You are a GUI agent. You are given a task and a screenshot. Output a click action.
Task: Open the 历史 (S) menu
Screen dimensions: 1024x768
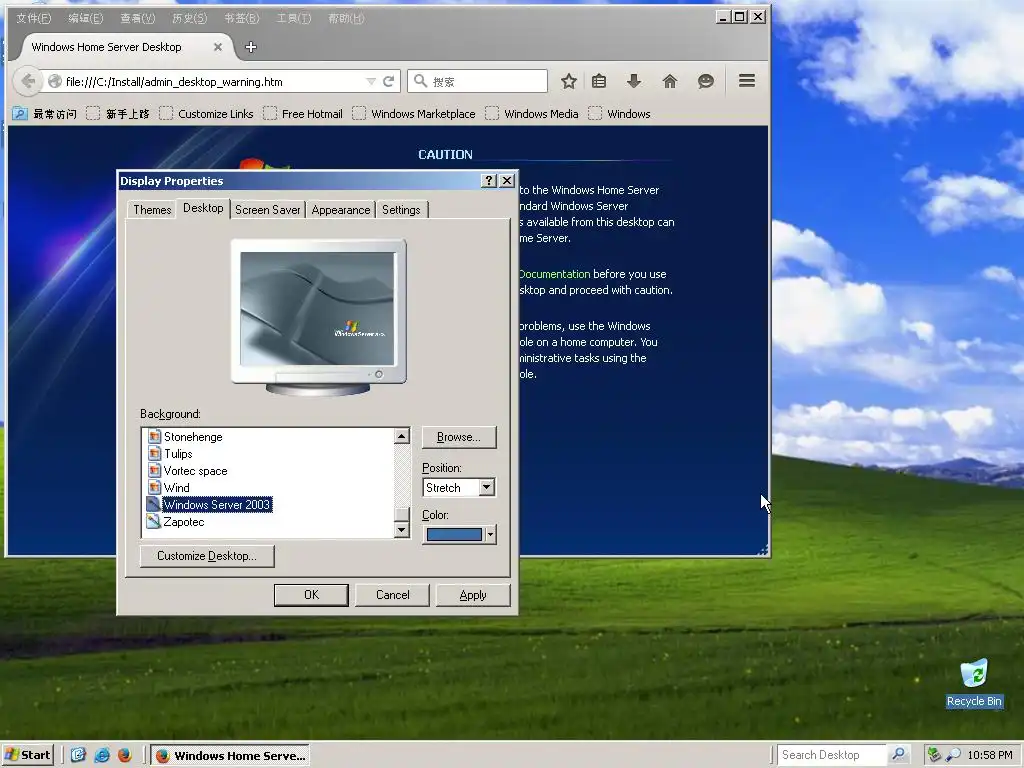click(x=189, y=18)
